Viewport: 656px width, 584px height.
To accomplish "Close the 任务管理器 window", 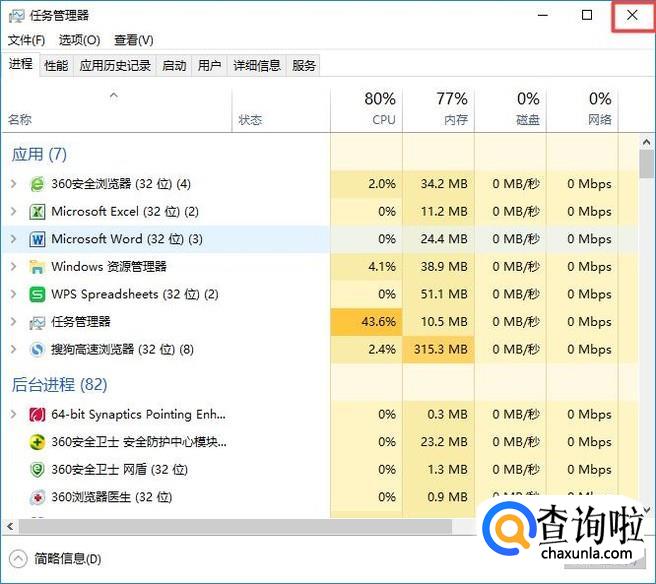I will point(632,15).
